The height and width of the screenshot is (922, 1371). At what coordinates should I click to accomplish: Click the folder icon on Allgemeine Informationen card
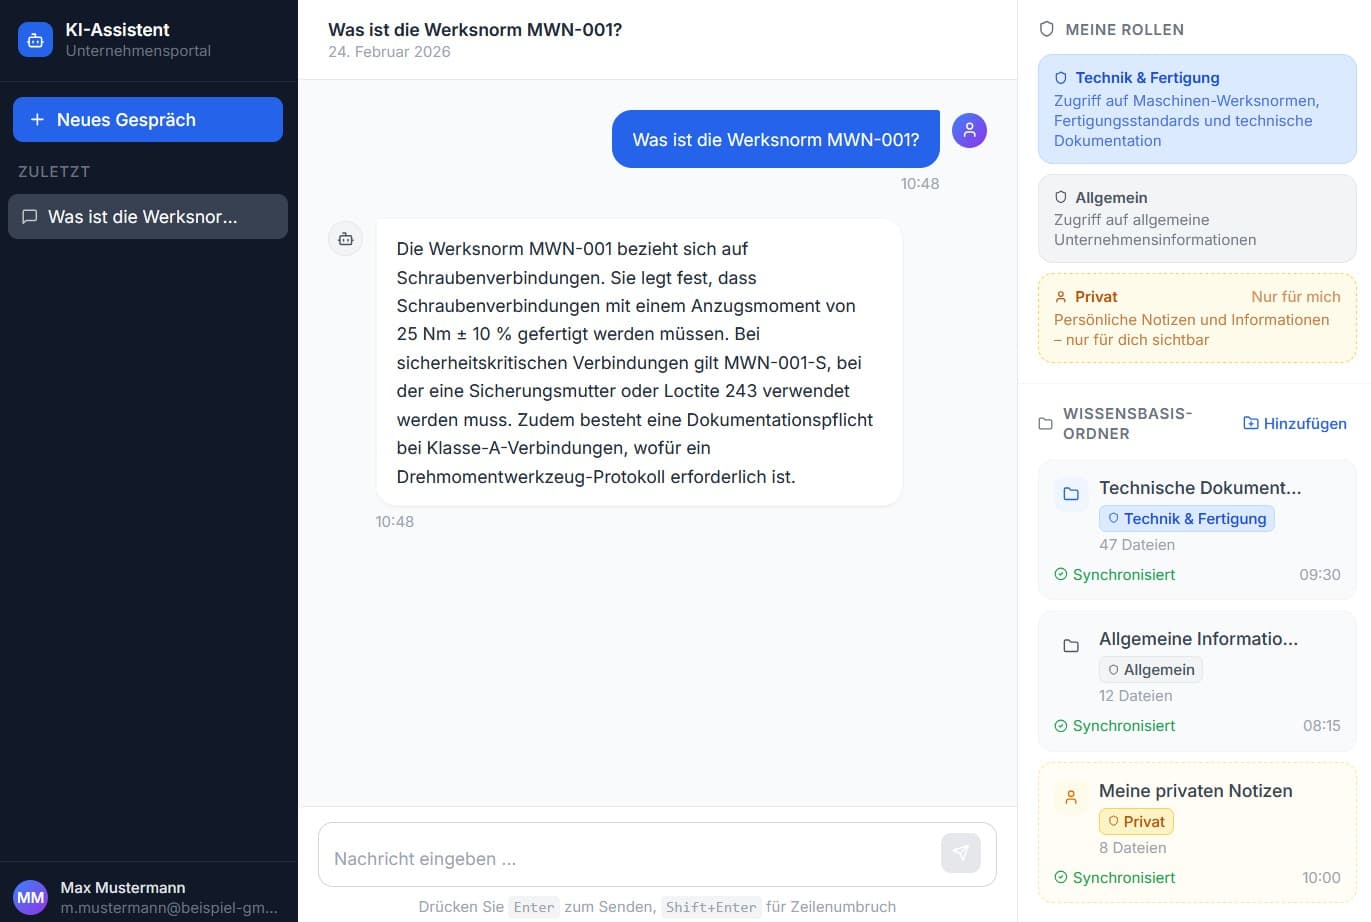click(x=1071, y=645)
